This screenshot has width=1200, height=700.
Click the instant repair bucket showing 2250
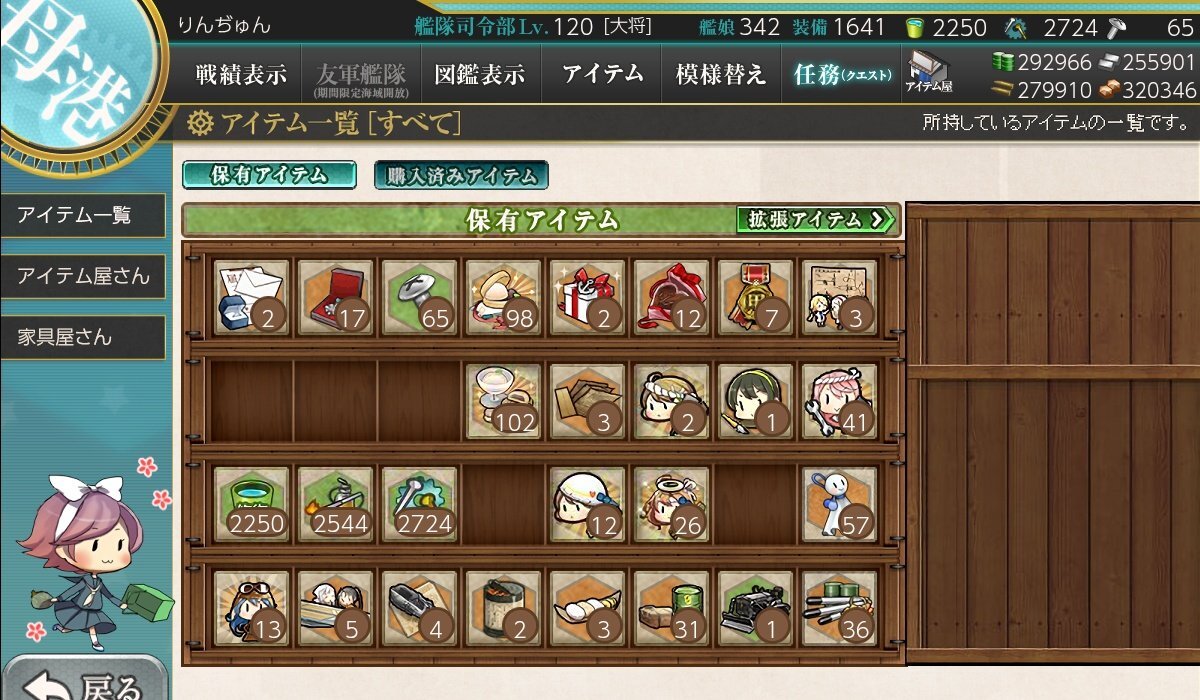point(252,504)
